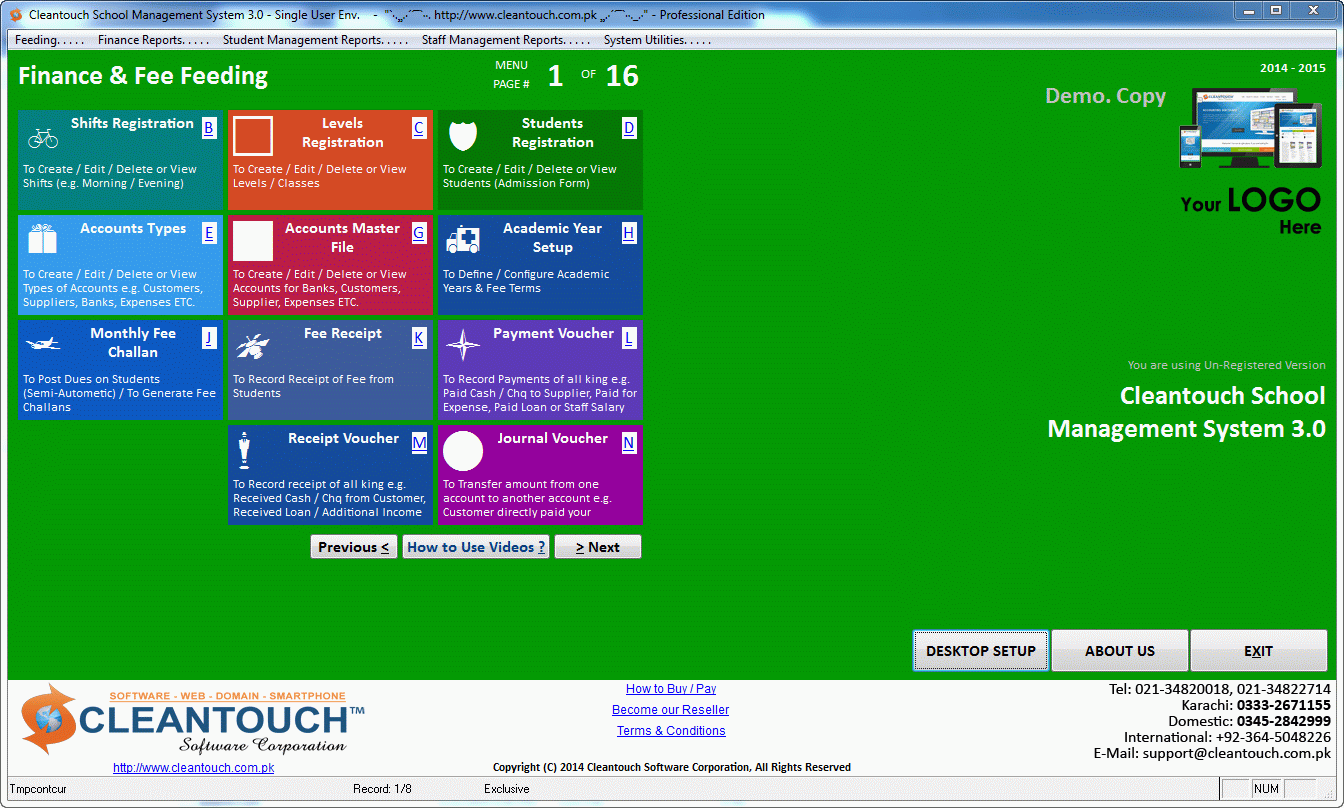1344x808 pixels.
Task: Click shortcut letter G on Accounts Master File
Action: (419, 233)
